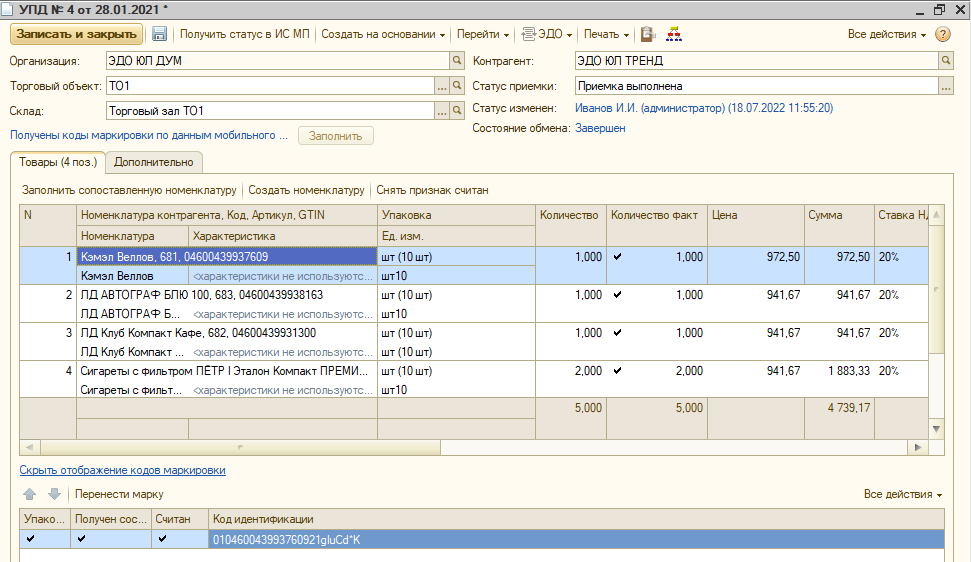Image resolution: width=971 pixels, height=562 pixels.
Task: Open ЭДО dropdown menu
Action: point(547,34)
